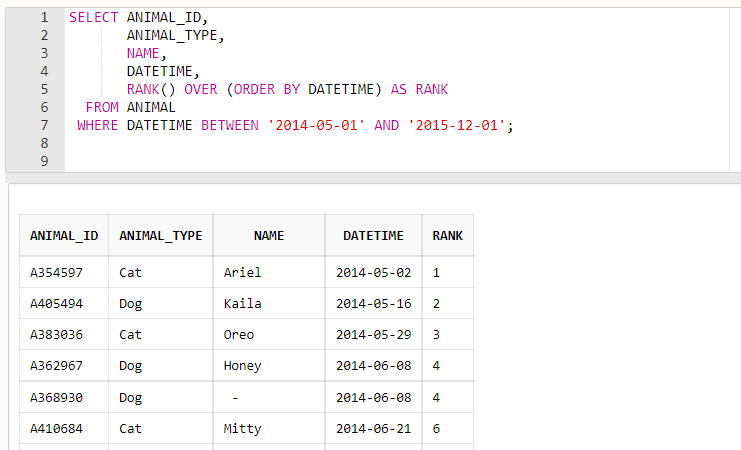This screenshot has height=450, width=741.
Task: Click line number 1 in the gutter
Action: pos(44,17)
